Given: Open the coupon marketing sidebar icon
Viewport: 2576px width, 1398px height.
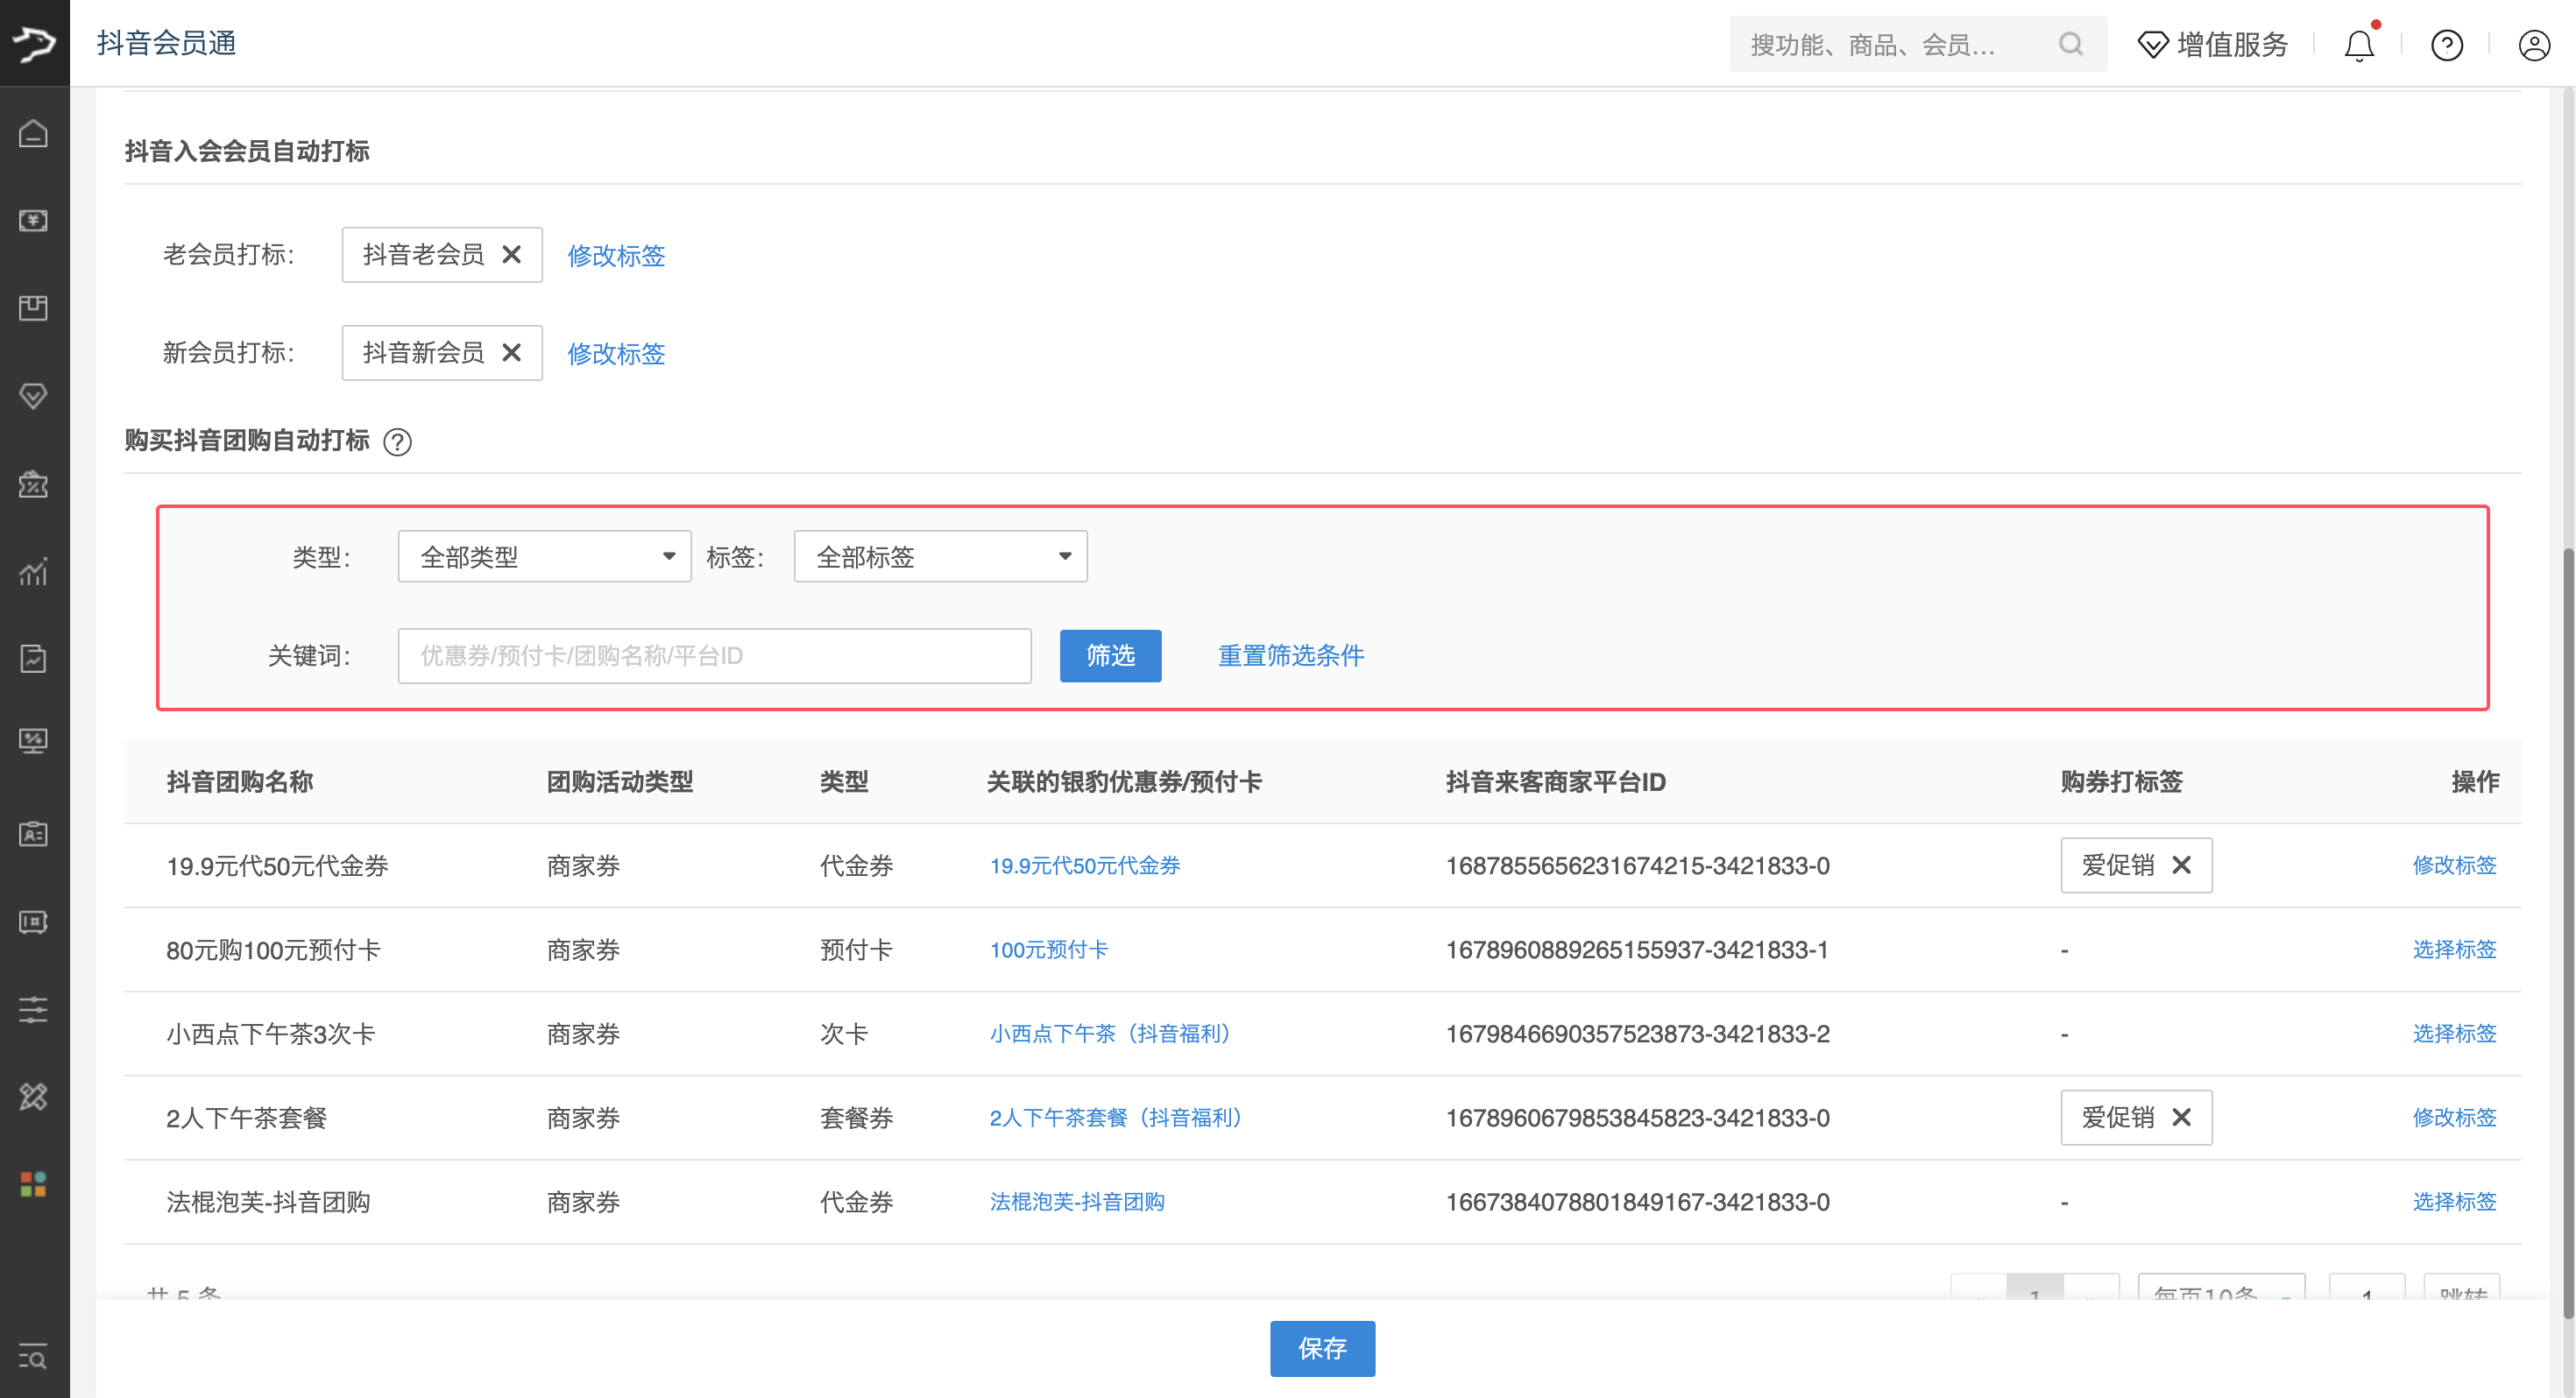Looking at the screenshot, I should coord(33,484).
